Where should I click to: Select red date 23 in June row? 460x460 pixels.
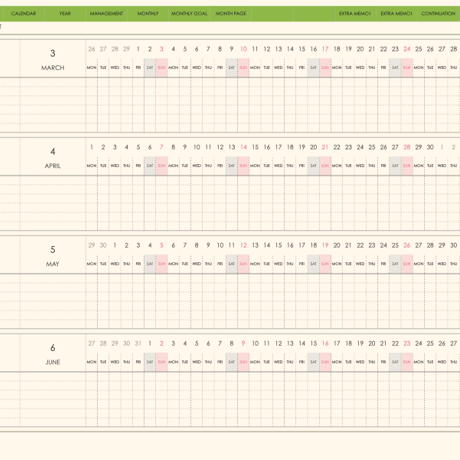[x=407, y=343]
